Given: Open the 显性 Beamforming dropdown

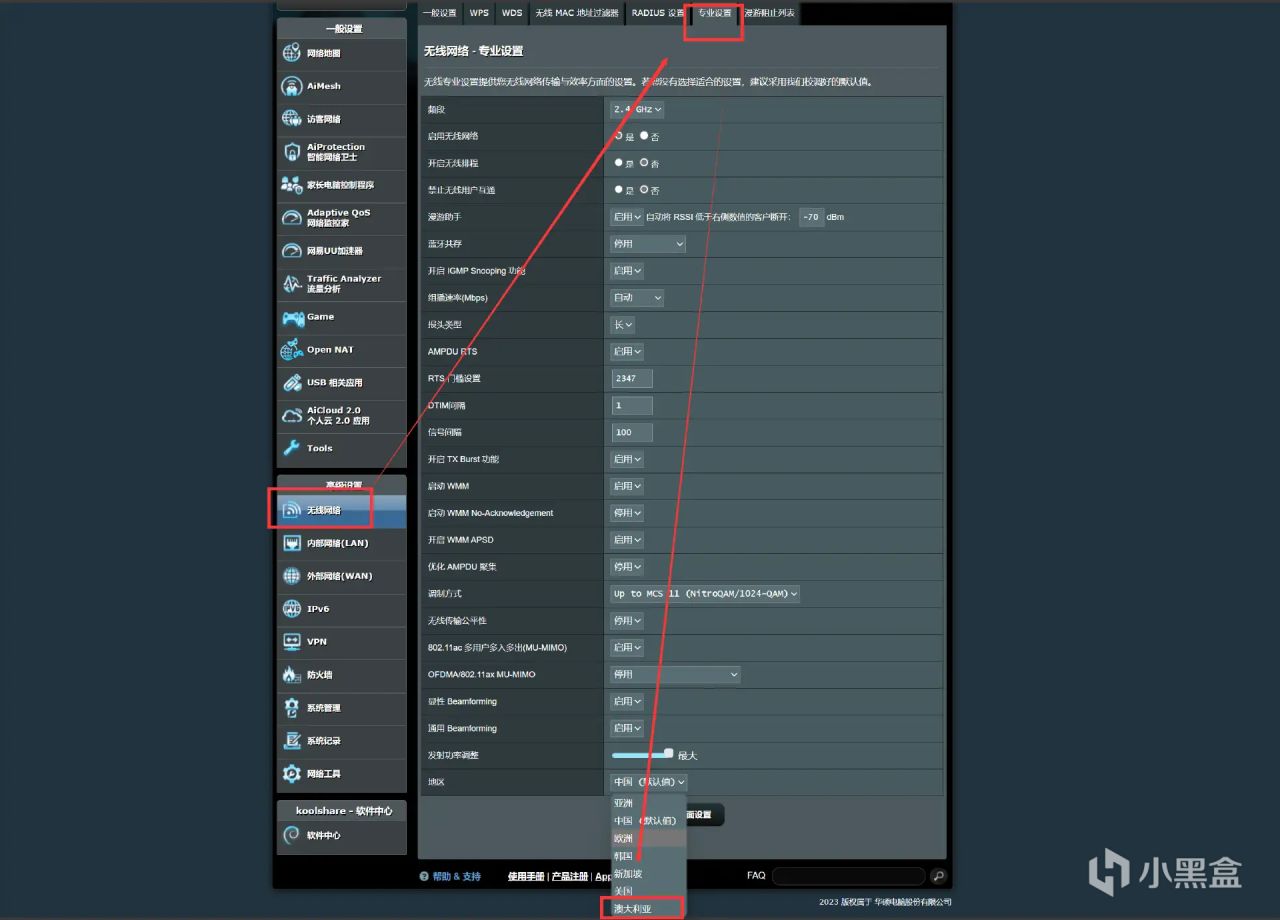Looking at the screenshot, I should (627, 702).
